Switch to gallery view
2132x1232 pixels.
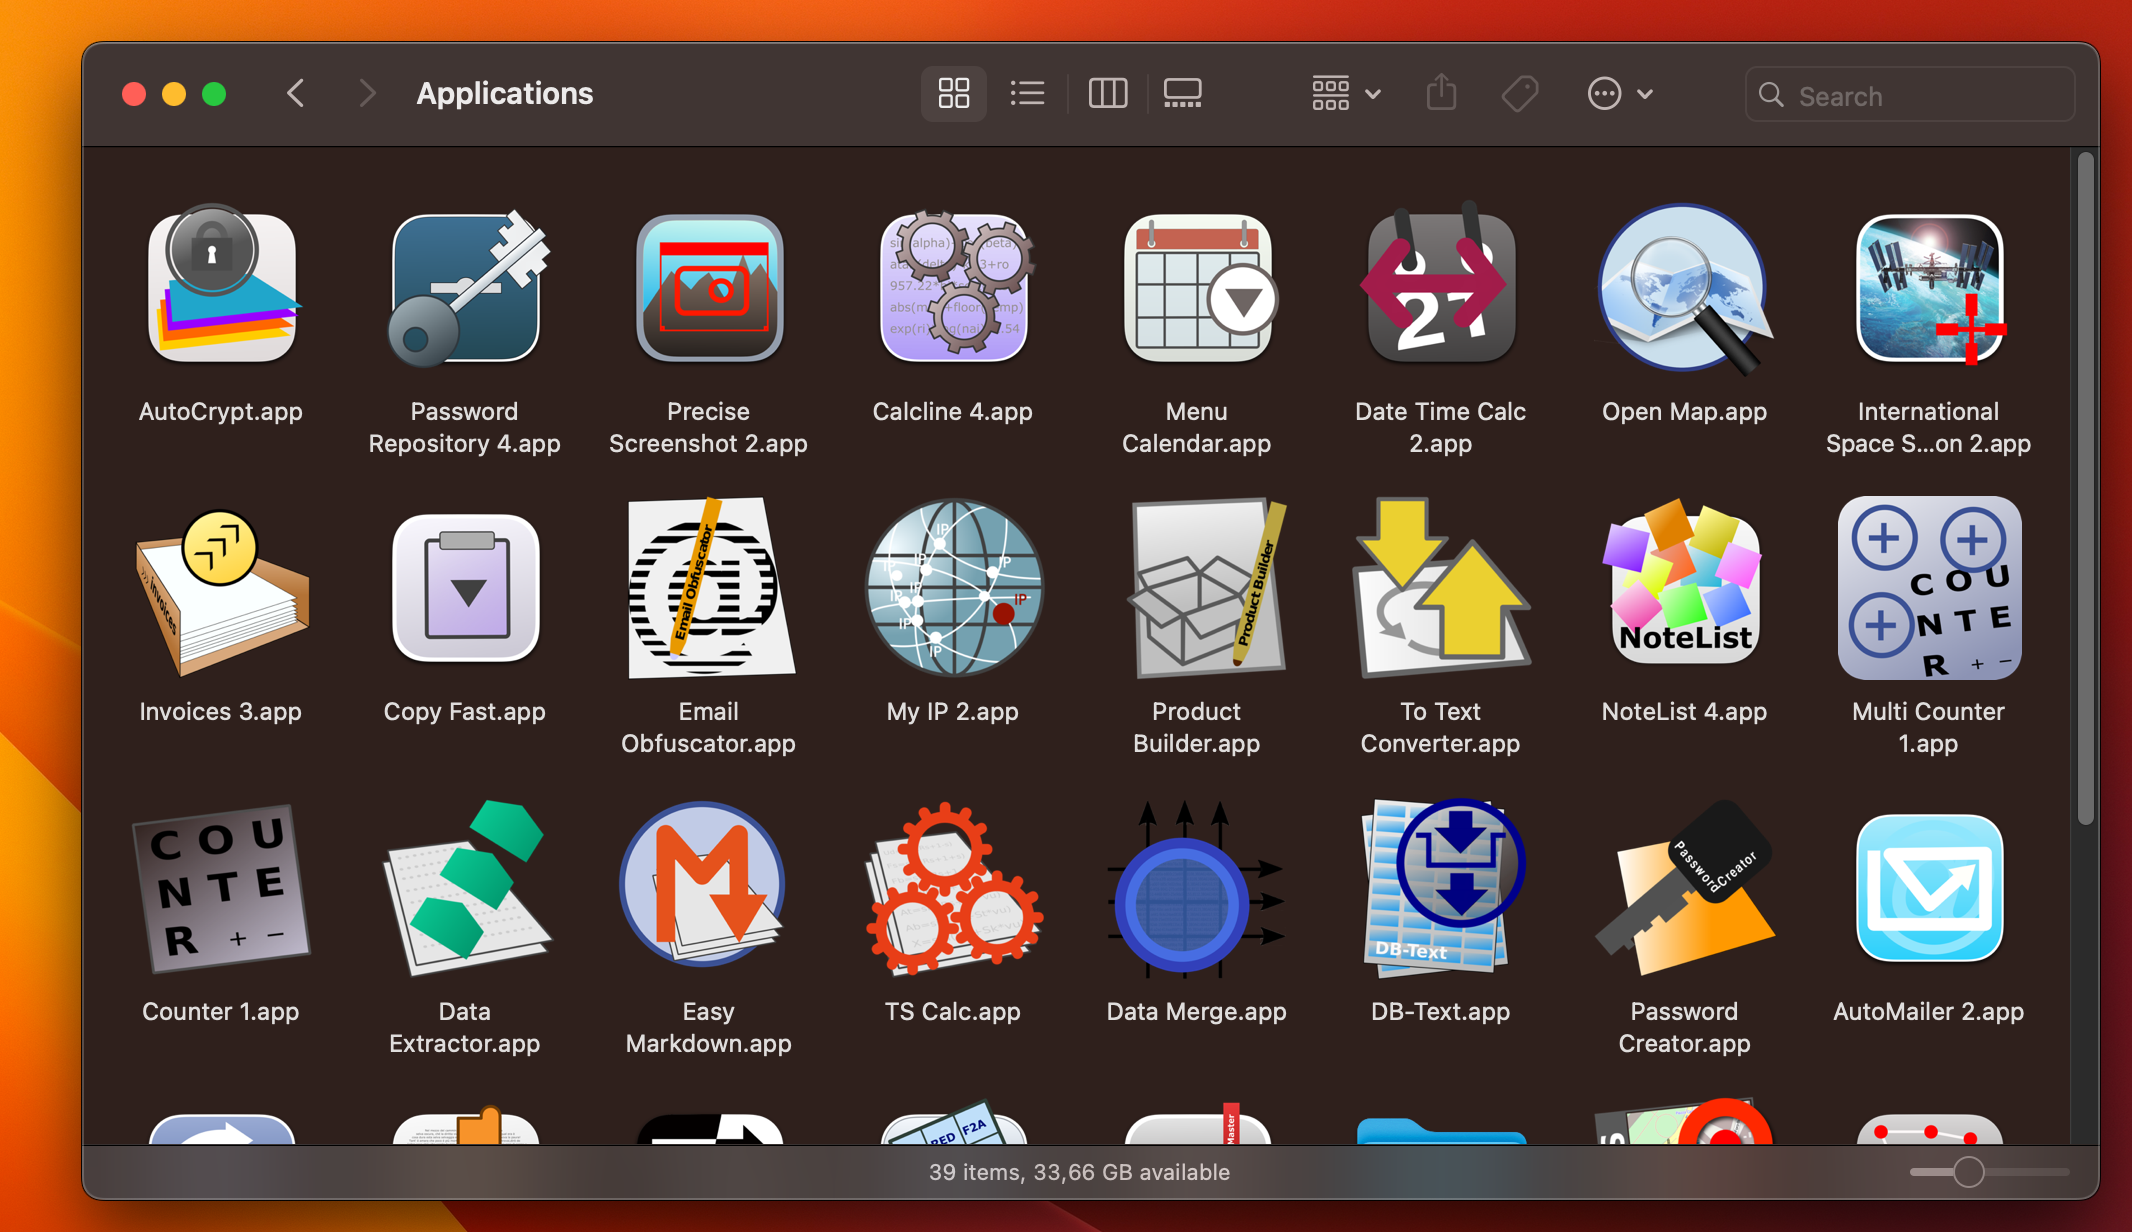[x=1183, y=94]
